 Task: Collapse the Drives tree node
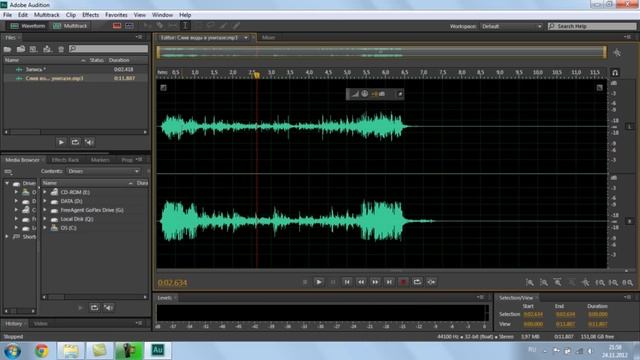[7, 183]
